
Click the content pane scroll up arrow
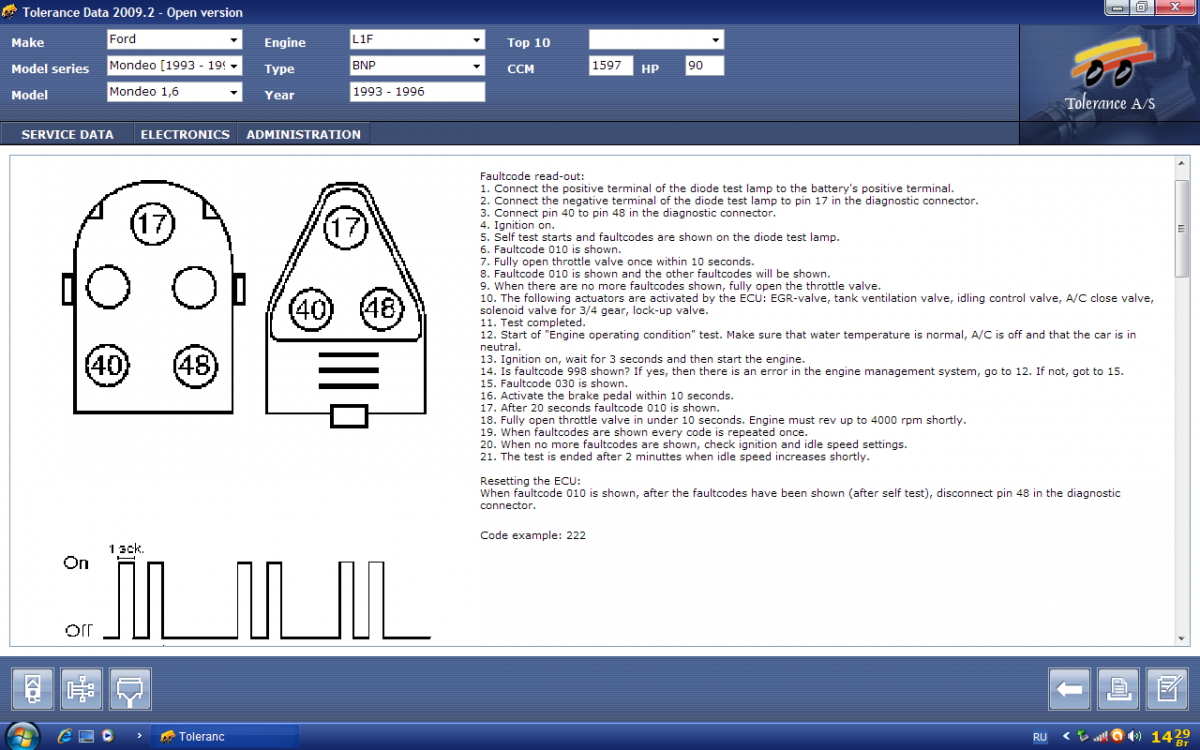pyautogui.click(x=1182, y=164)
